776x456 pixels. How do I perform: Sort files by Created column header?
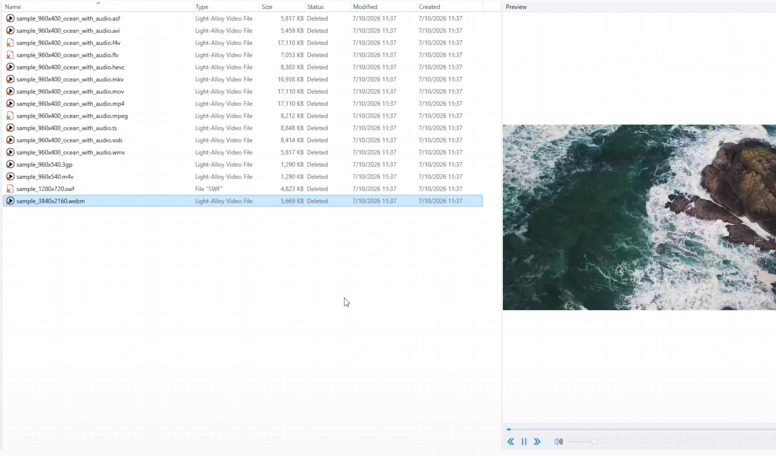449,6
